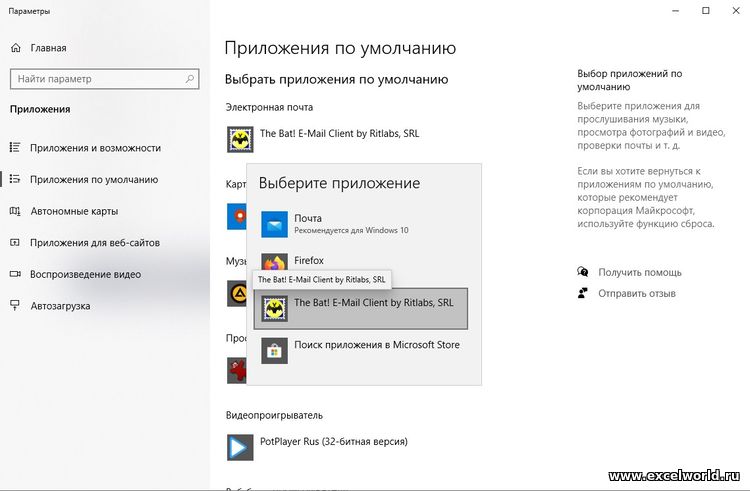750x491 pixels.
Task: Open Автозагрузка section
Action: (x=60, y=306)
